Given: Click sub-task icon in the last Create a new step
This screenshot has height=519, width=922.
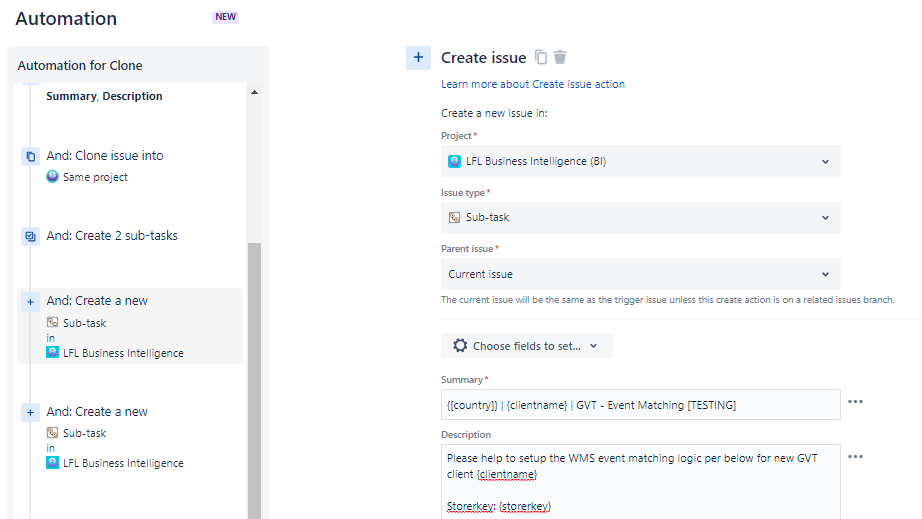Looking at the screenshot, I should [x=52, y=433].
